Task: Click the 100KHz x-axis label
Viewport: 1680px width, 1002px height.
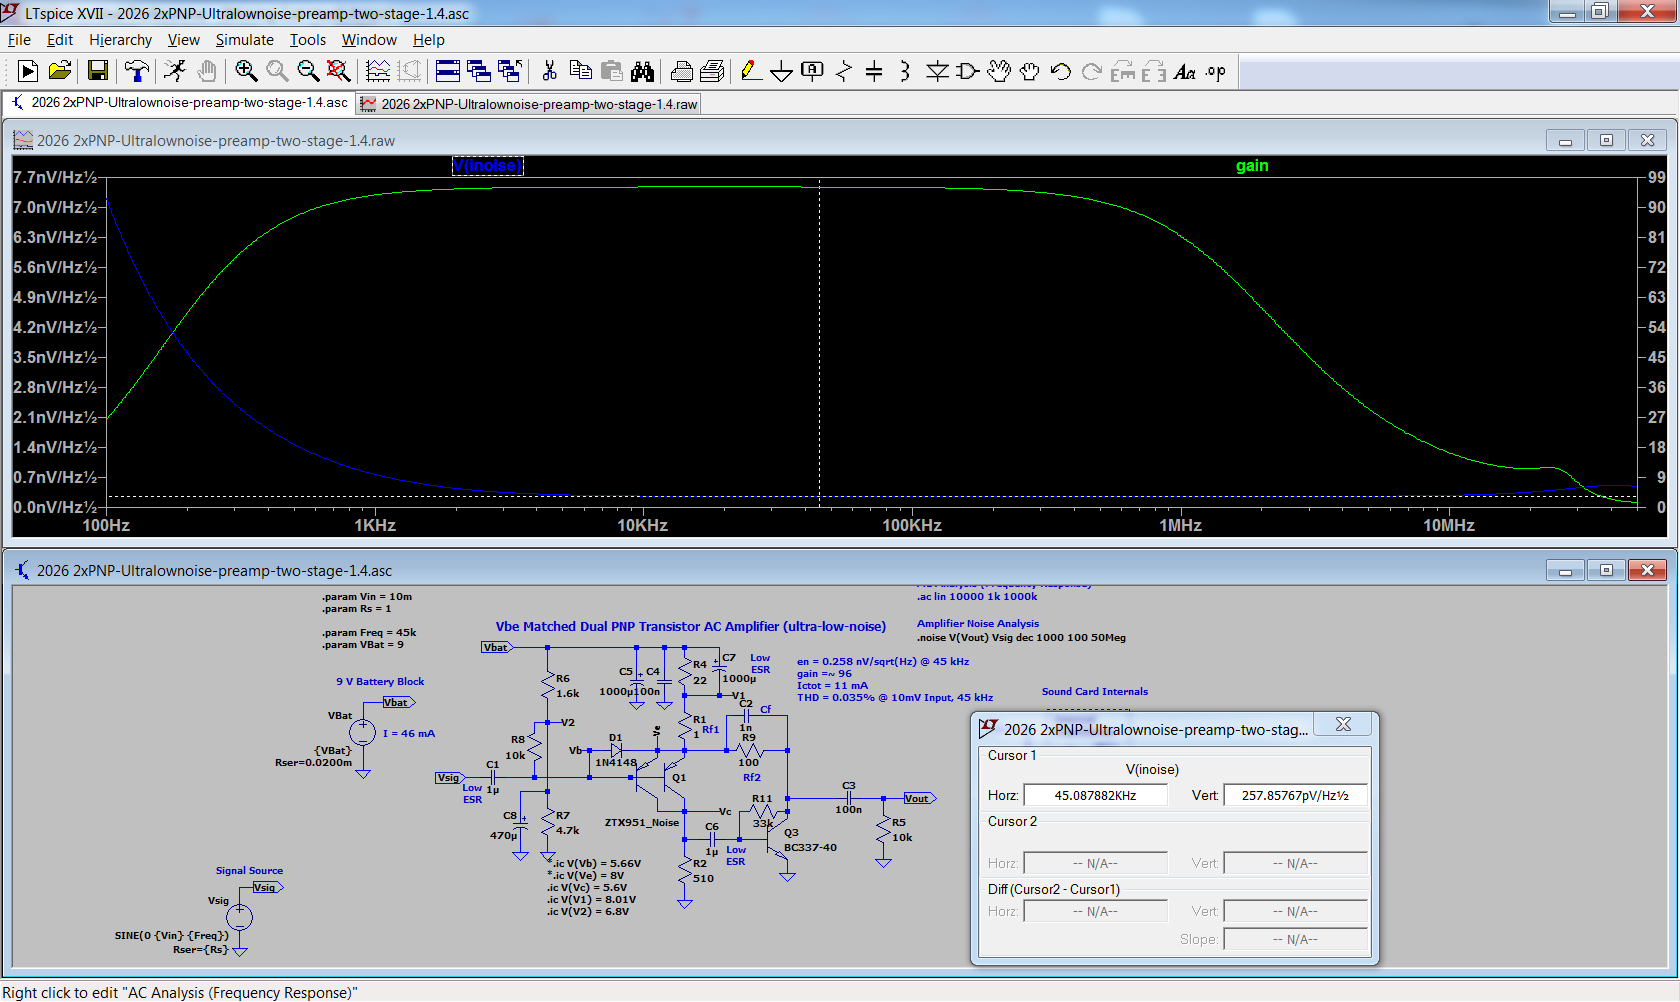Action: (x=911, y=525)
